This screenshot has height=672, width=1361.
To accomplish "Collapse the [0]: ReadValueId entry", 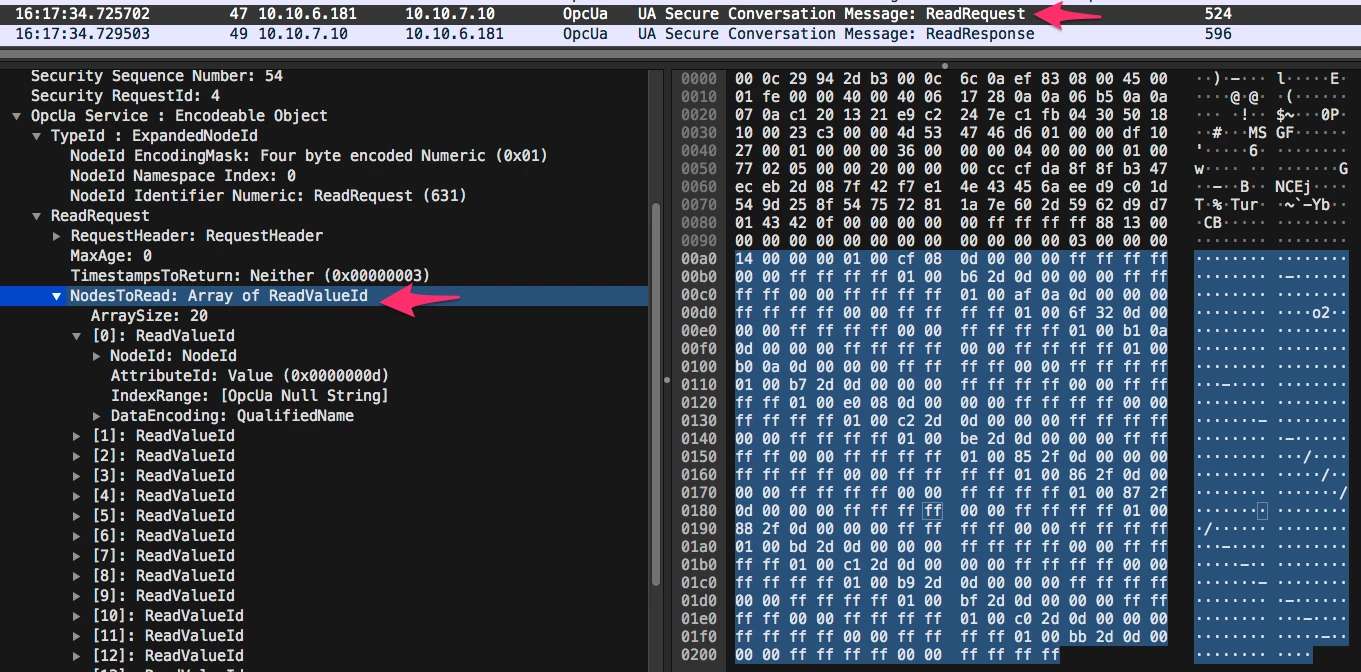I will click(78, 336).
